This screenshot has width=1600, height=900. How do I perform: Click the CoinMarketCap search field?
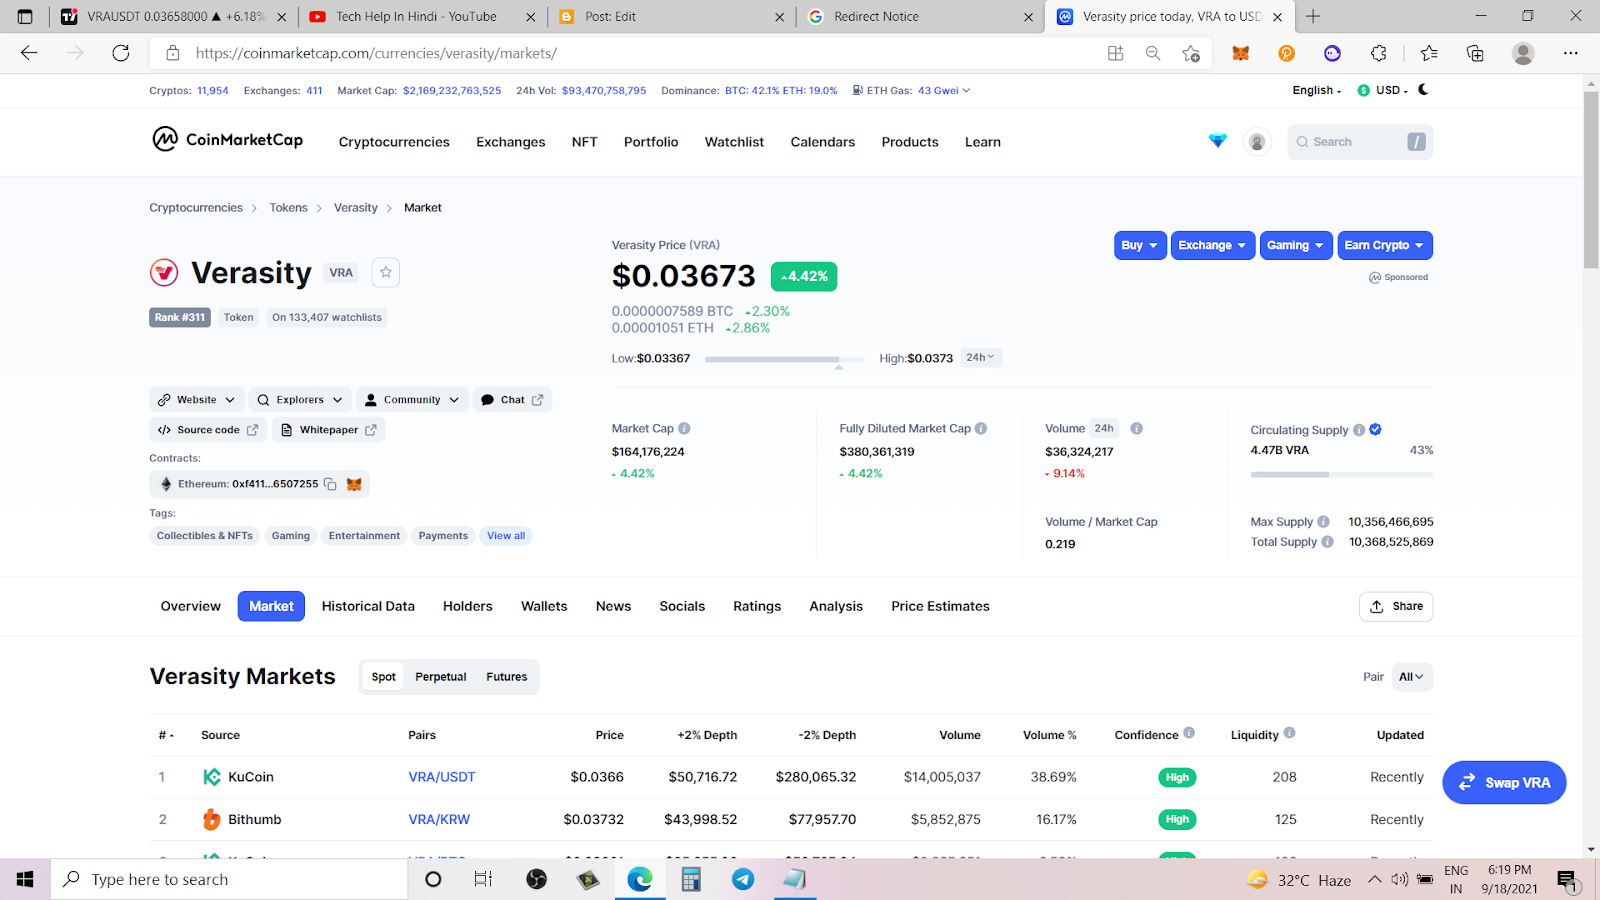click(x=1360, y=142)
